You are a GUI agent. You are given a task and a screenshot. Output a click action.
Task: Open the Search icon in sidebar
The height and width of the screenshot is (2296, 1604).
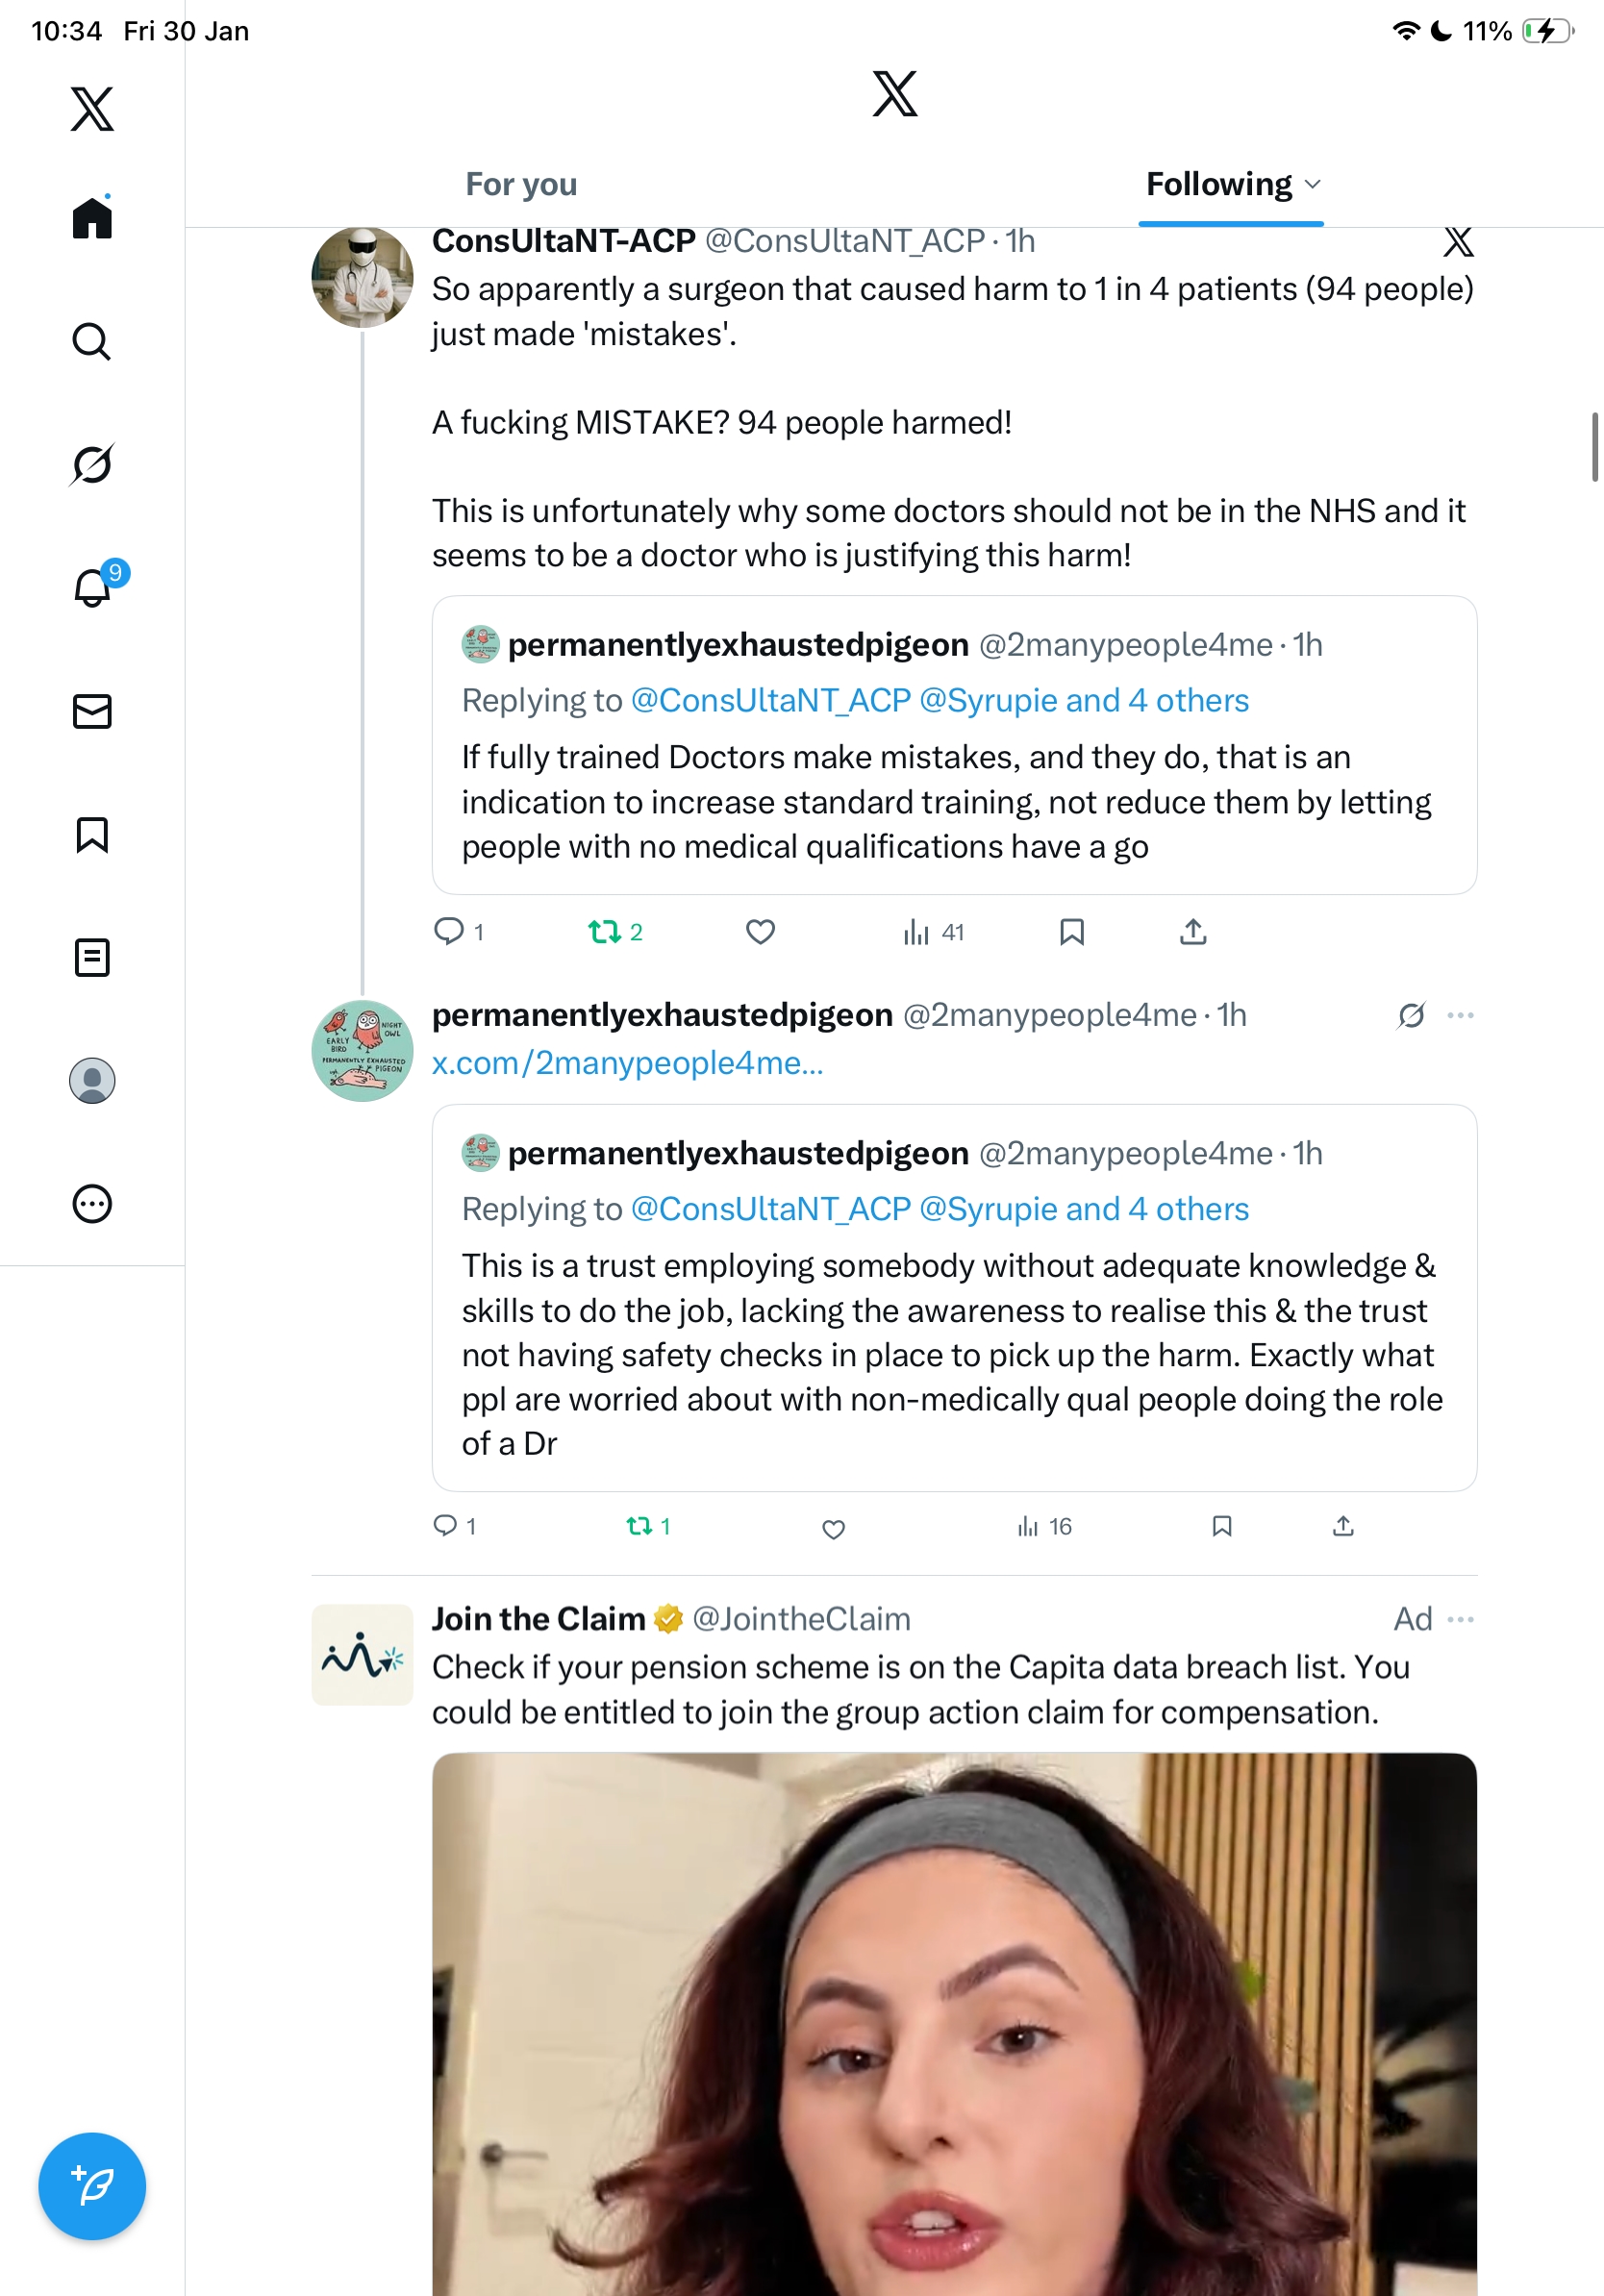coord(91,342)
